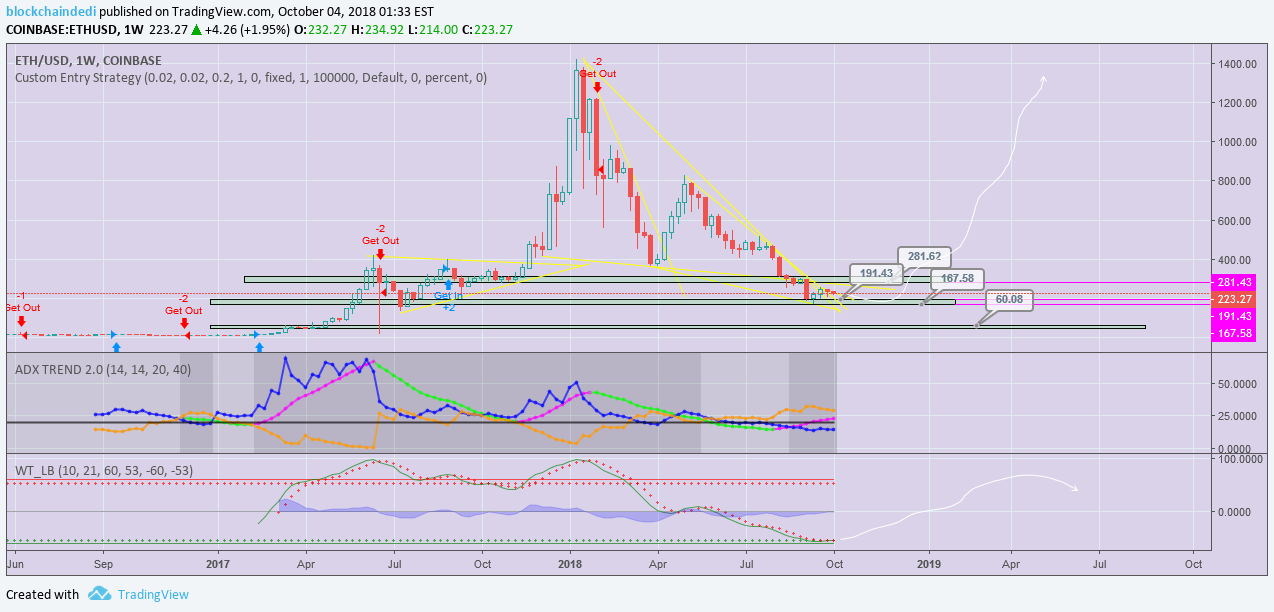
Task: Select the red Get Out arrow at far left
Action: (x=20, y=322)
